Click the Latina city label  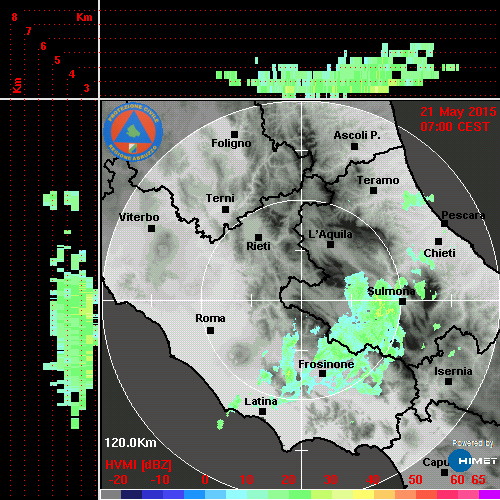[261, 401]
